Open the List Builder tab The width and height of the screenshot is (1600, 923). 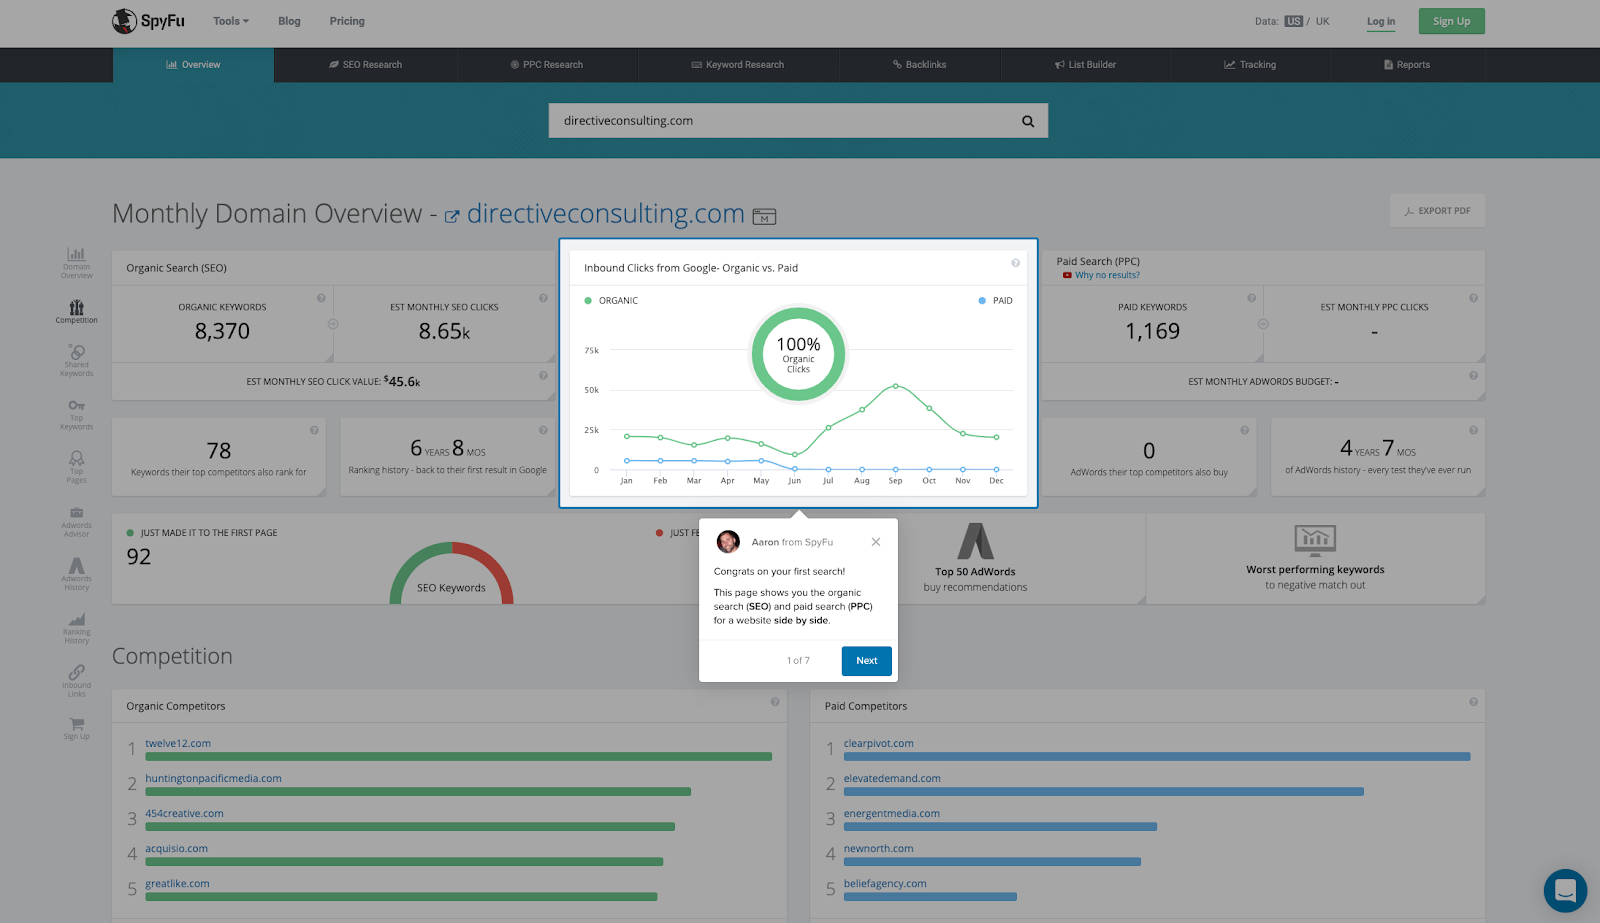coord(1085,65)
